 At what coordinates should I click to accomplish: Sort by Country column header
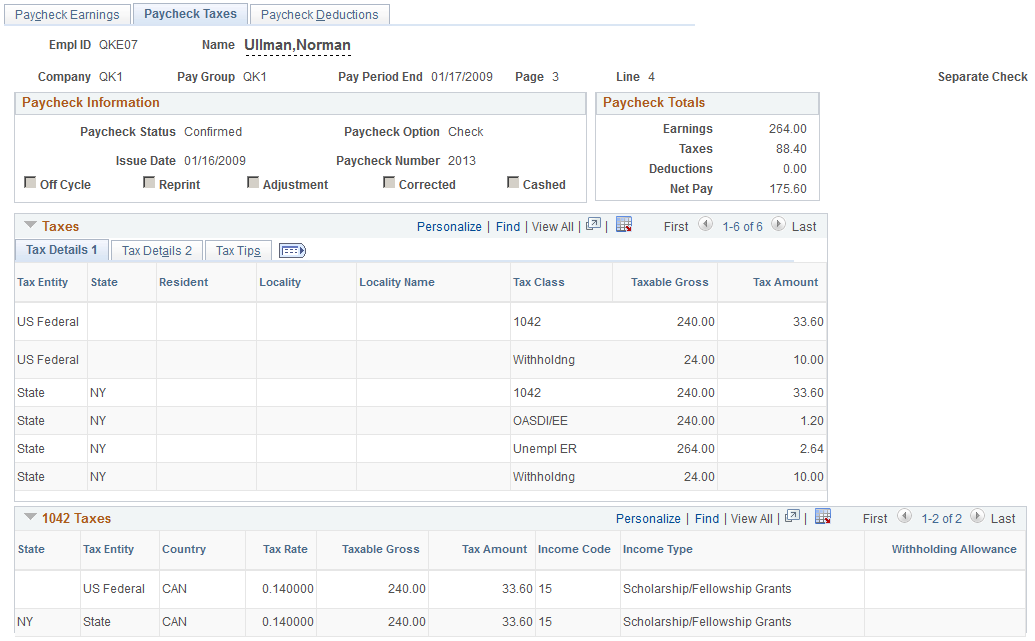click(x=184, y=549)
